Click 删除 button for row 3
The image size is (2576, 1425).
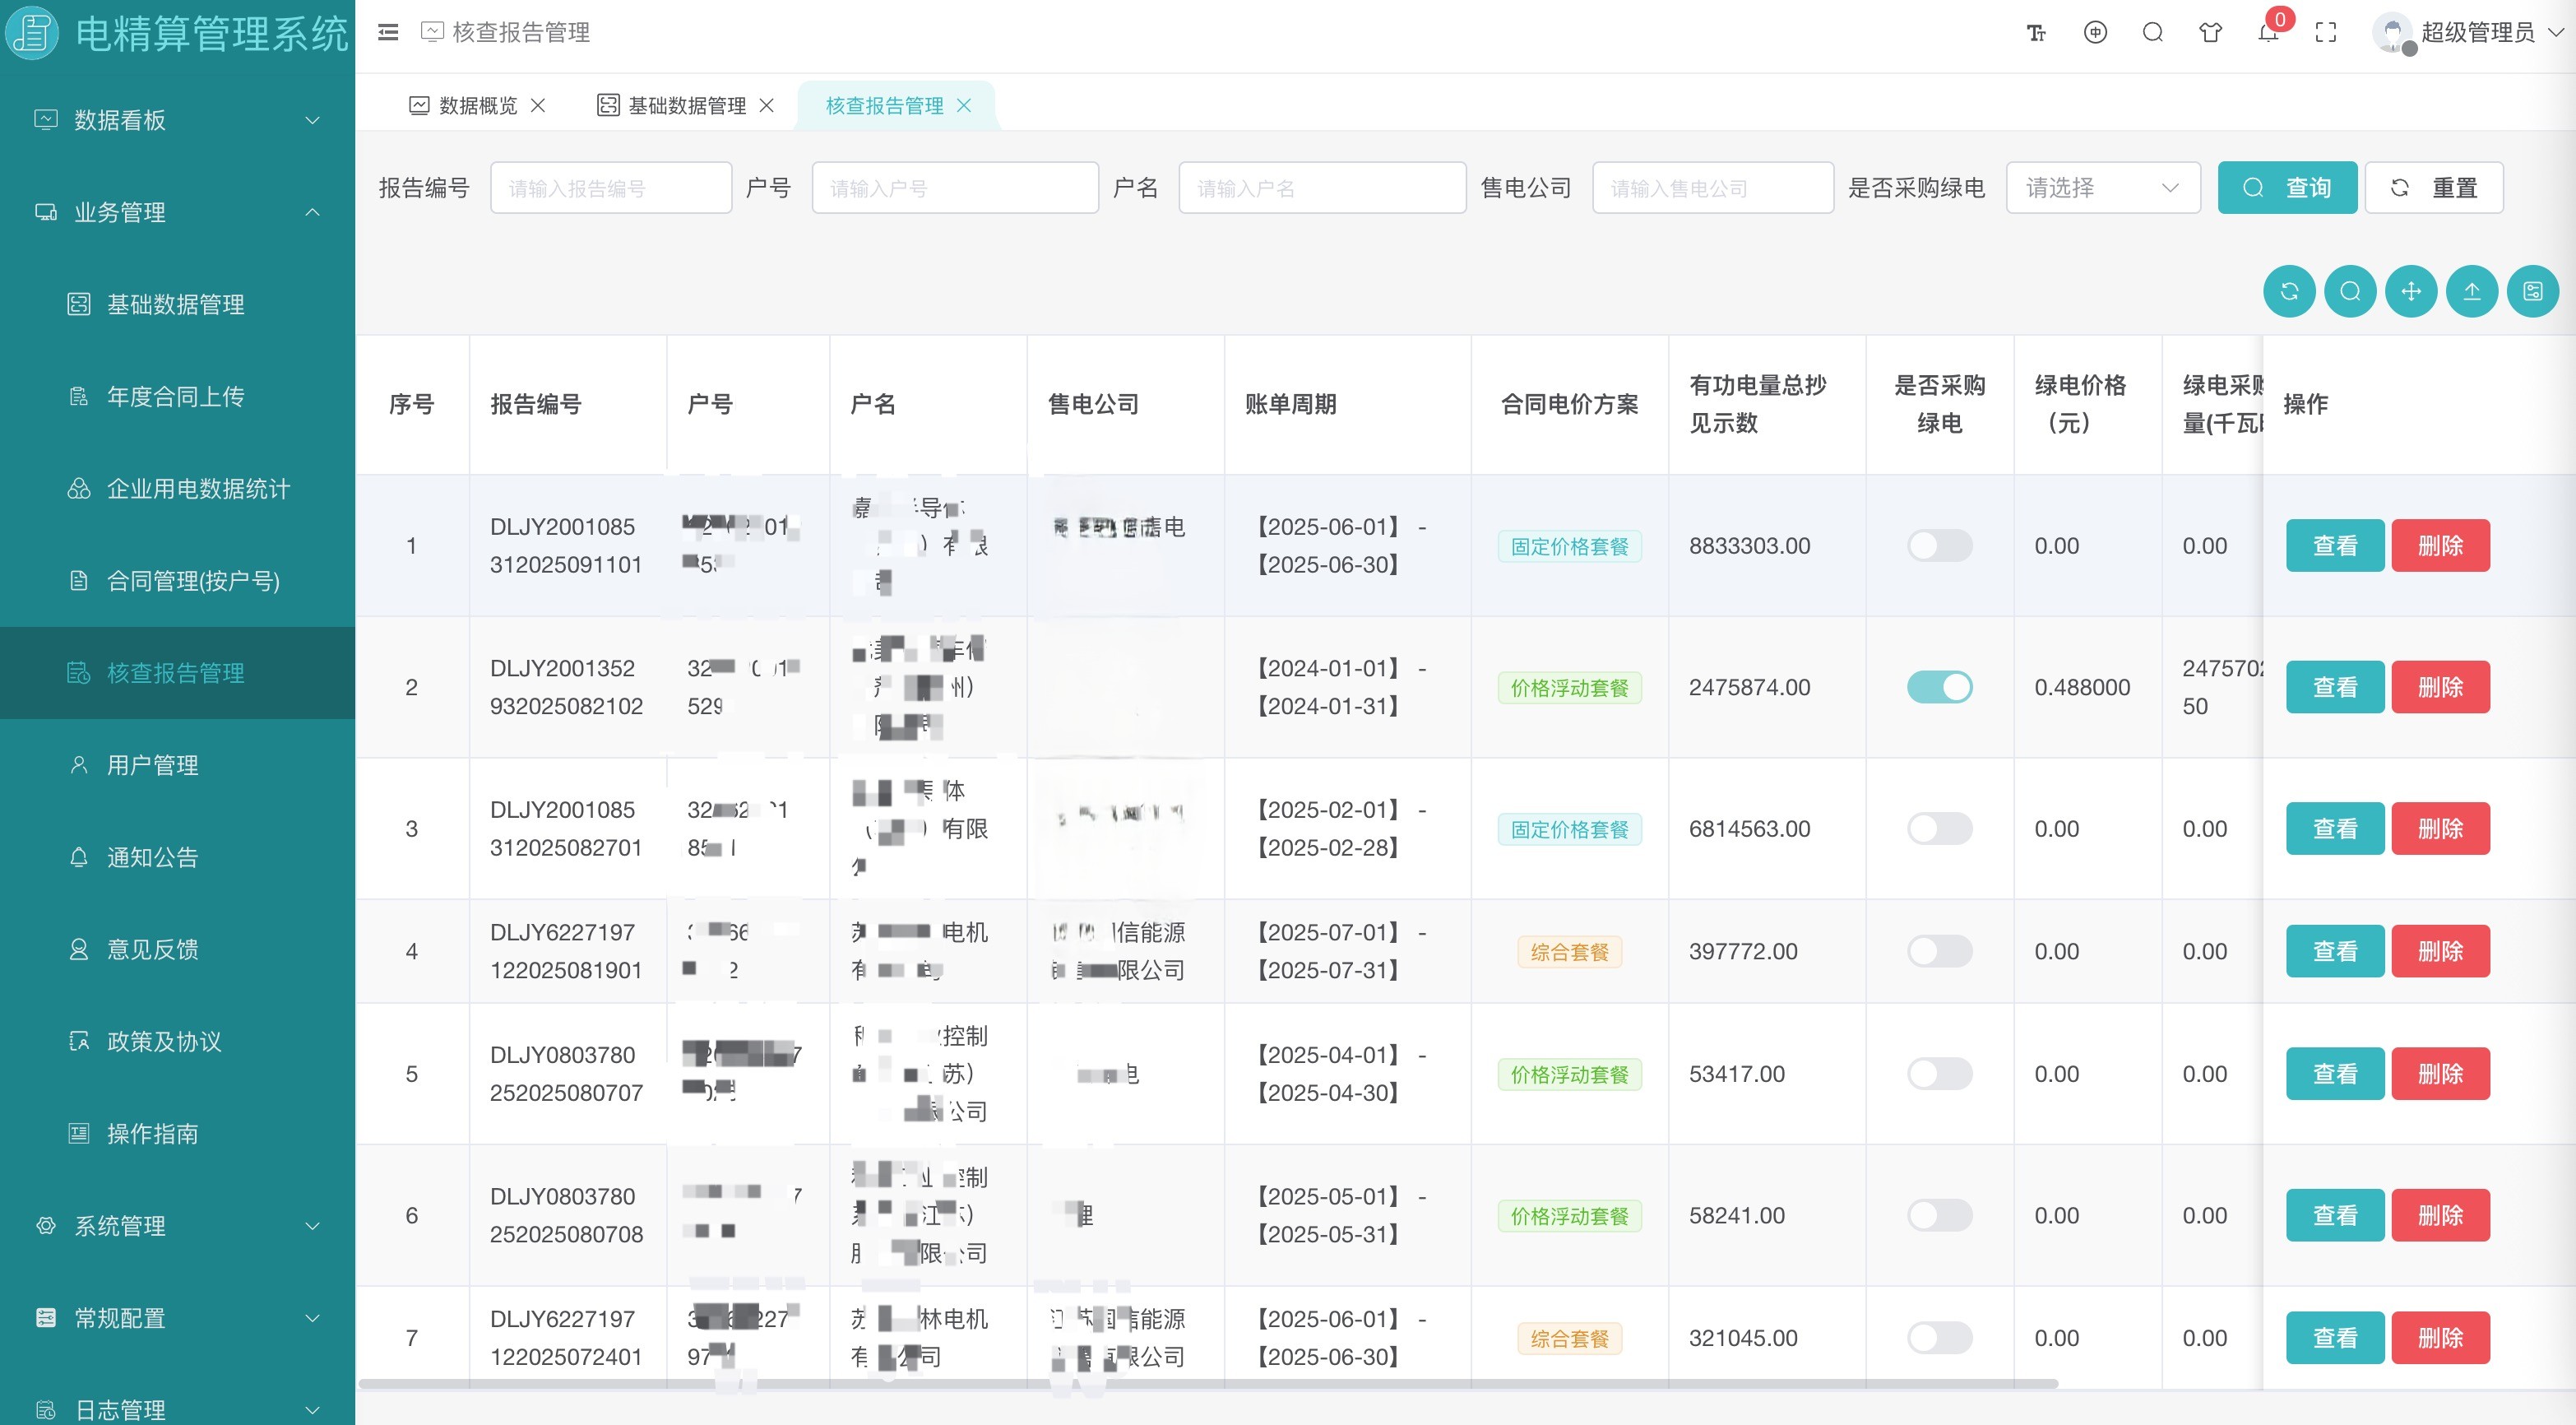point(2439,829)
